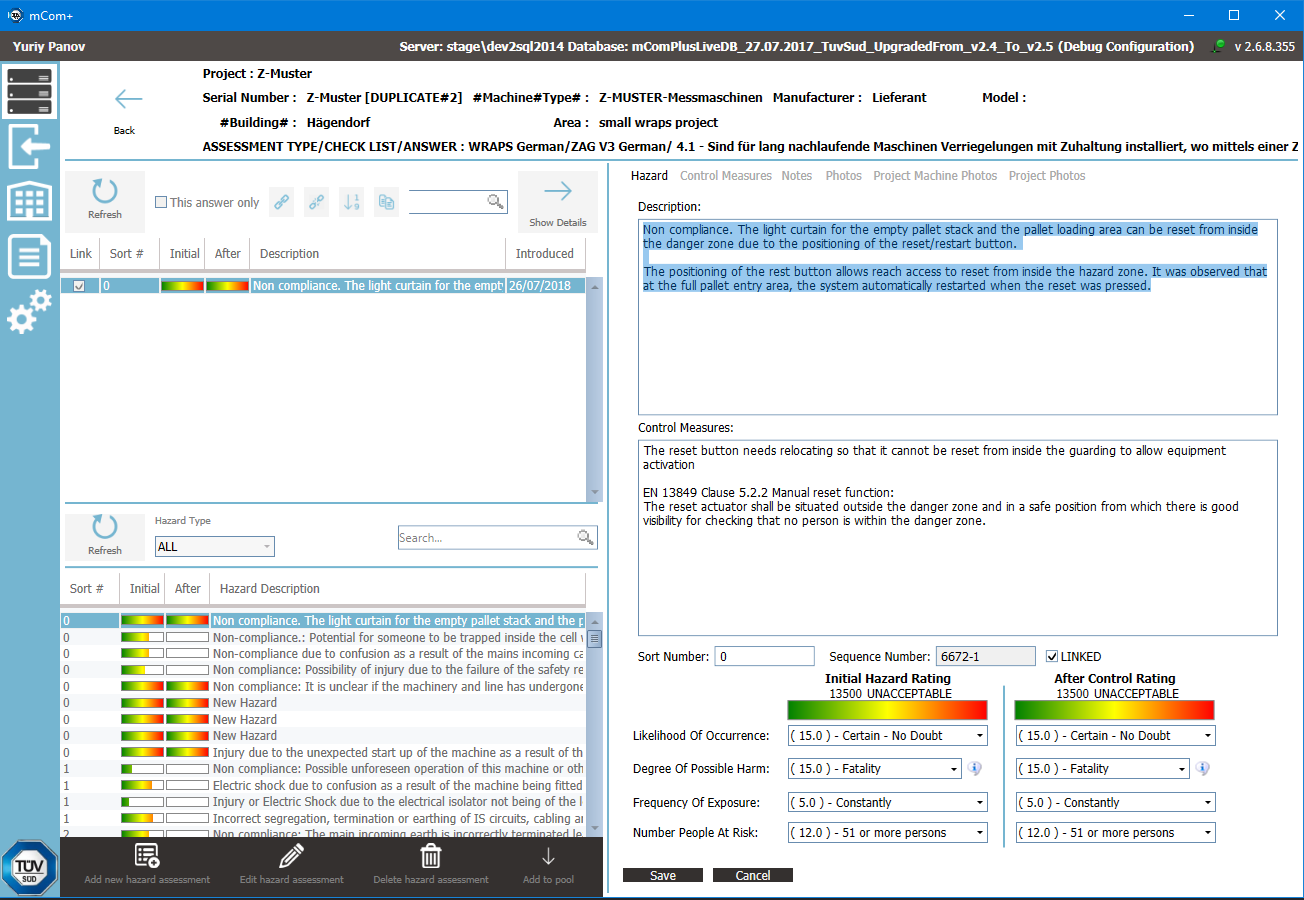Open the settings gears sidebar icon
The image size is (1304, 900).
coord(29,311)
